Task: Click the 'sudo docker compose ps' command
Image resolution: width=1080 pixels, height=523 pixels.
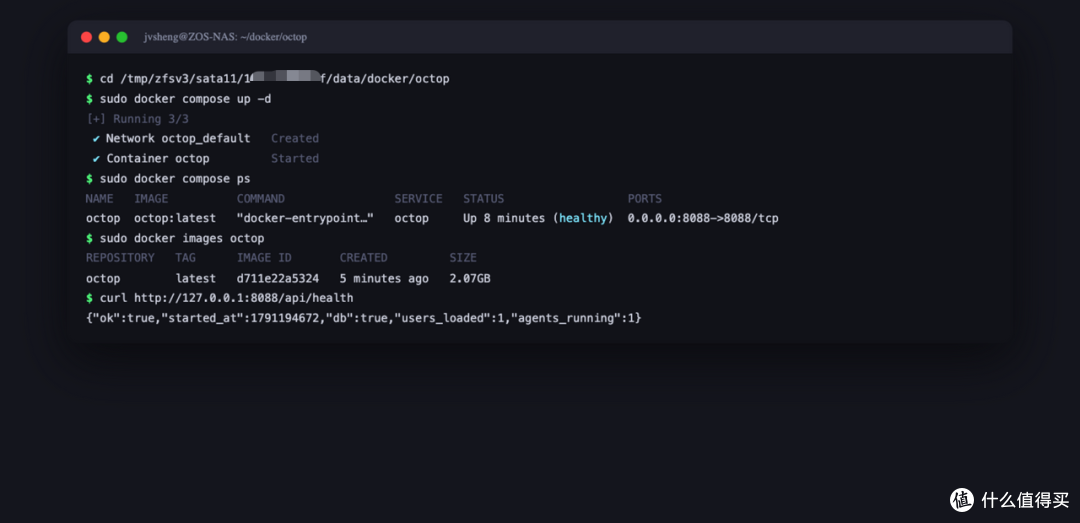Action: point(175,179)
